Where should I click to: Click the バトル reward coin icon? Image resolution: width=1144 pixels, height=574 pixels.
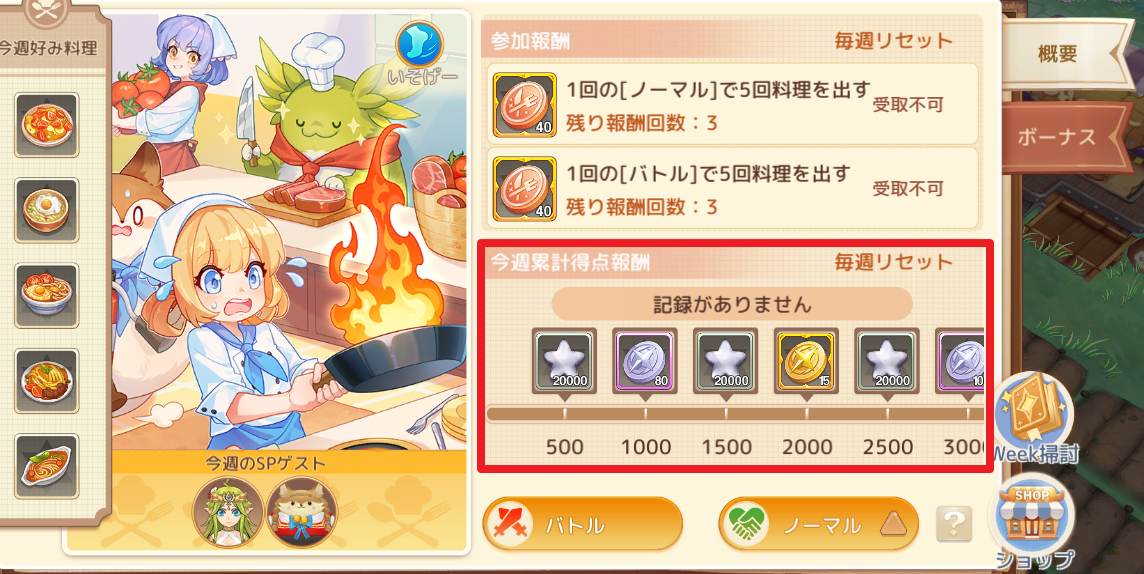click(525, 189)
